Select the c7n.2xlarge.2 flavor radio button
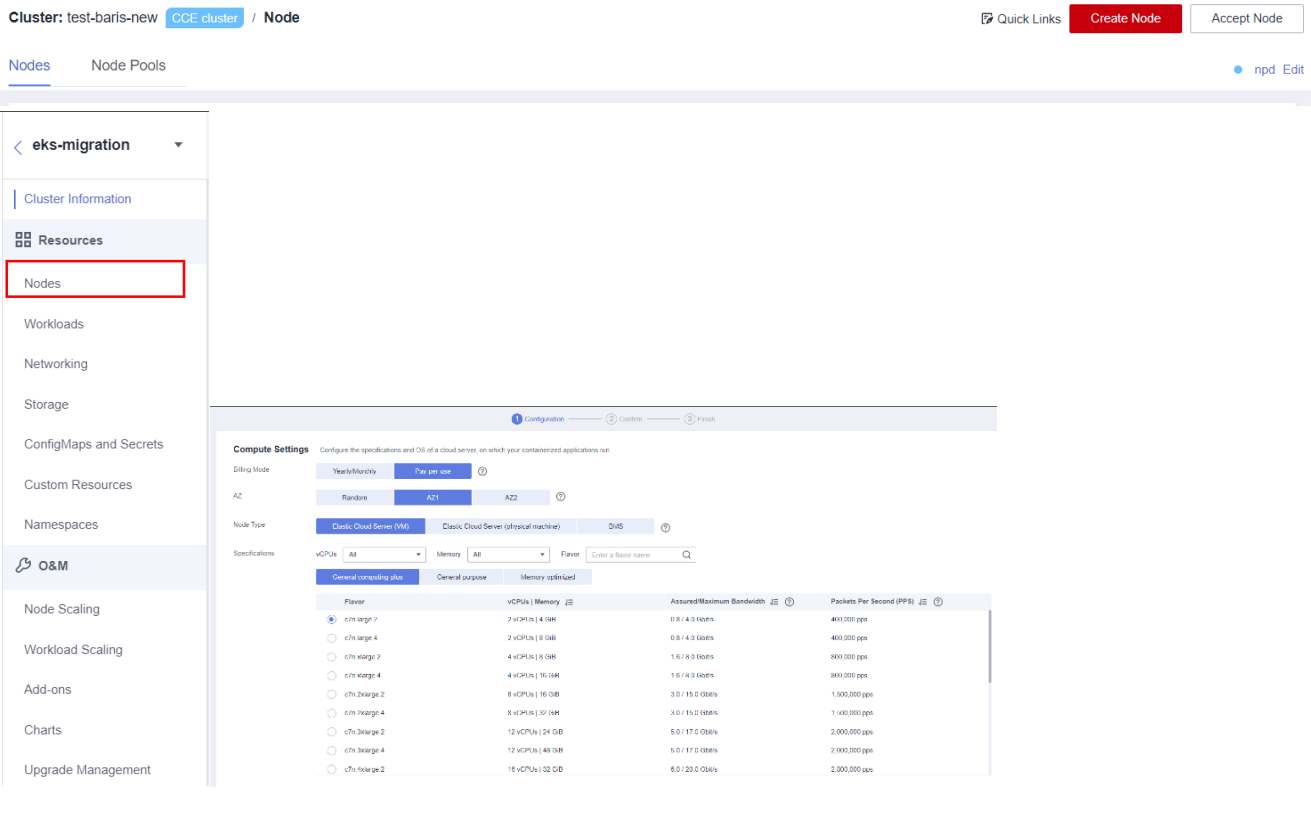1311x840 pixels. click(332, 694)
